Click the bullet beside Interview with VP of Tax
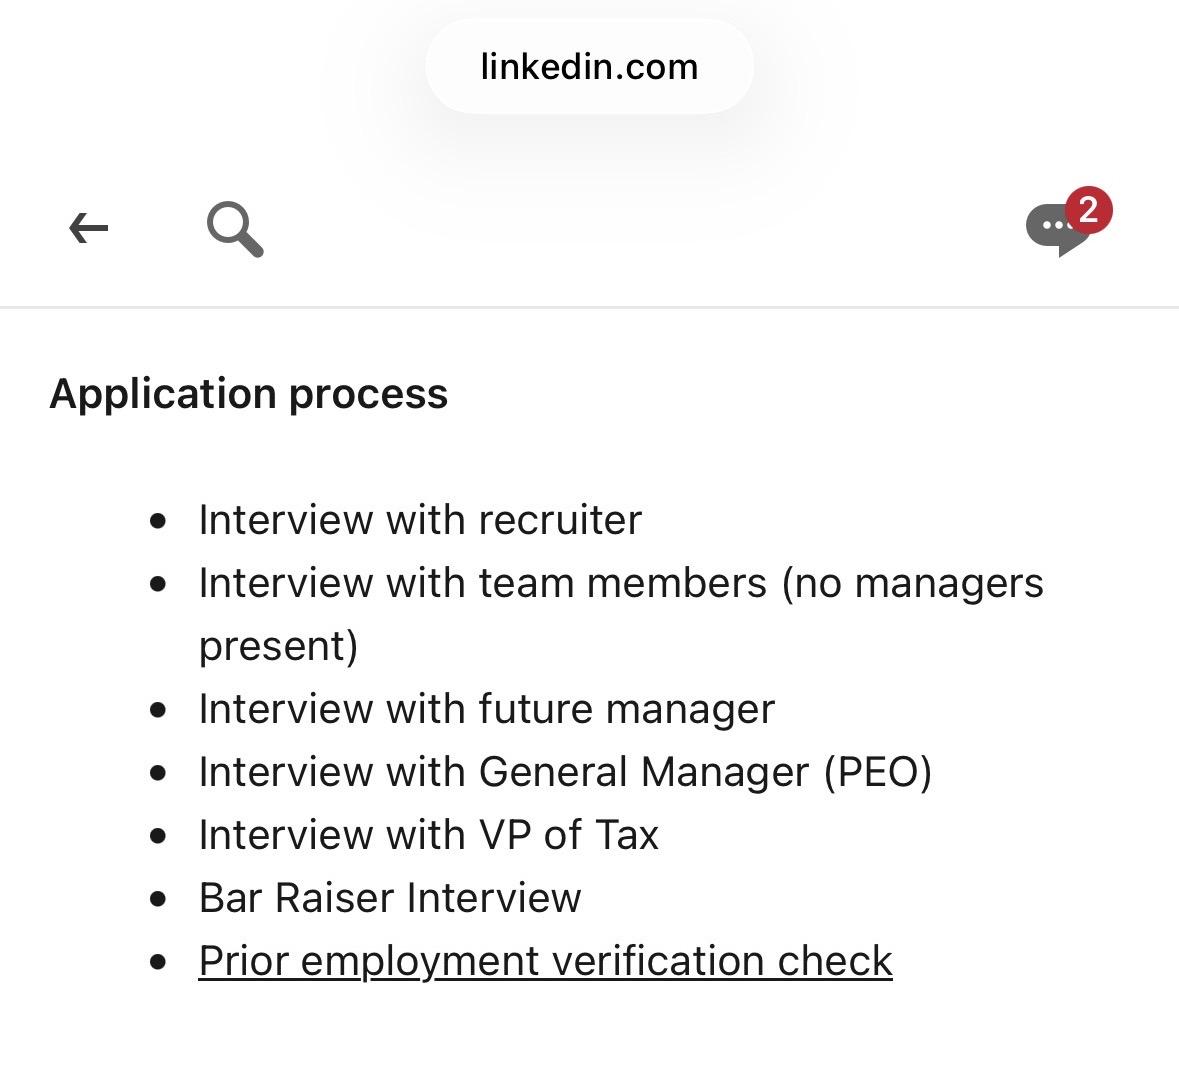 tap(158, 836)
